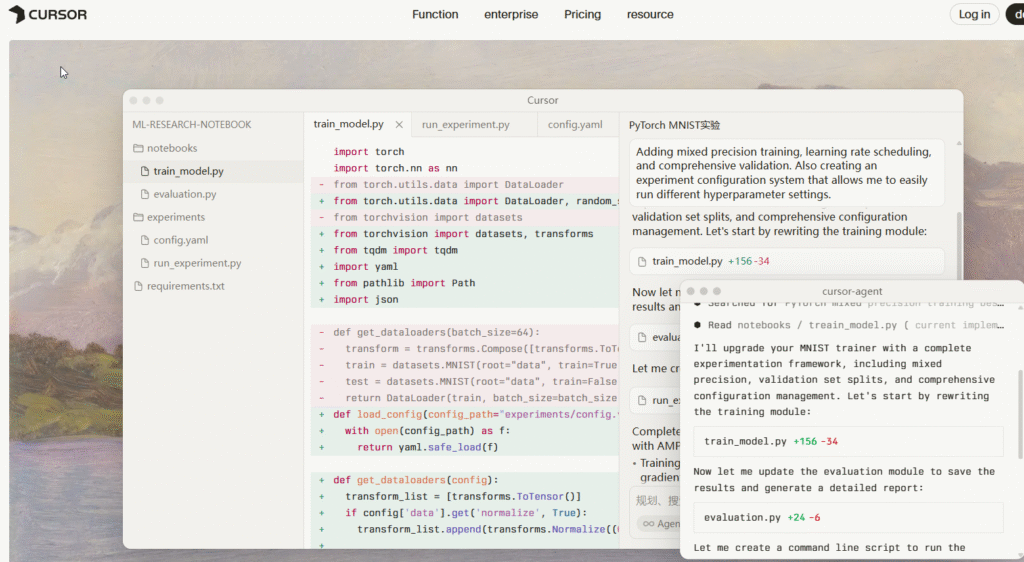Open the Pricing page link
1024x562 pixels.
click(x=582, y=14)
